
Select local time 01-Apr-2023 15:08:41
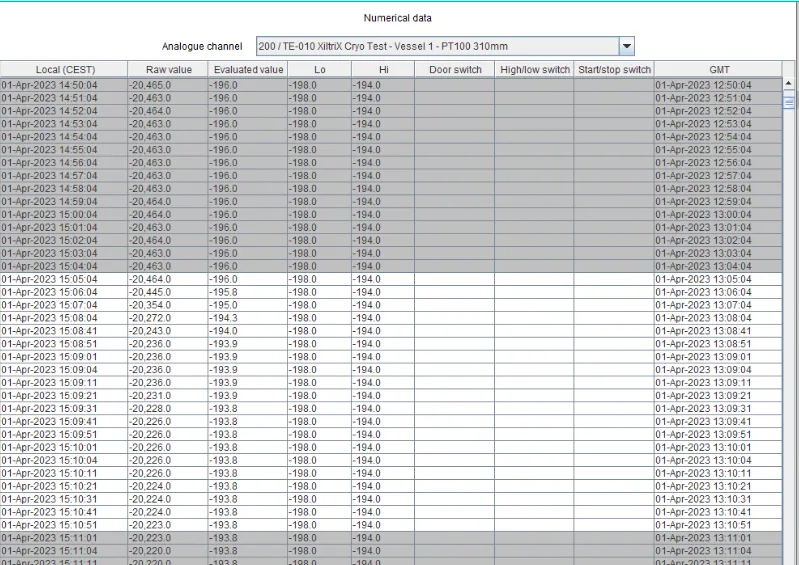(49, 331)
